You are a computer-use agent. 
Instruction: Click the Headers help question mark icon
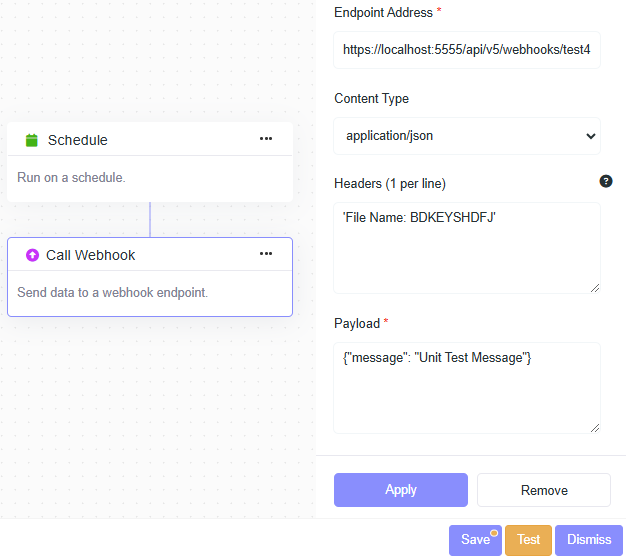[x=605, y=182]
